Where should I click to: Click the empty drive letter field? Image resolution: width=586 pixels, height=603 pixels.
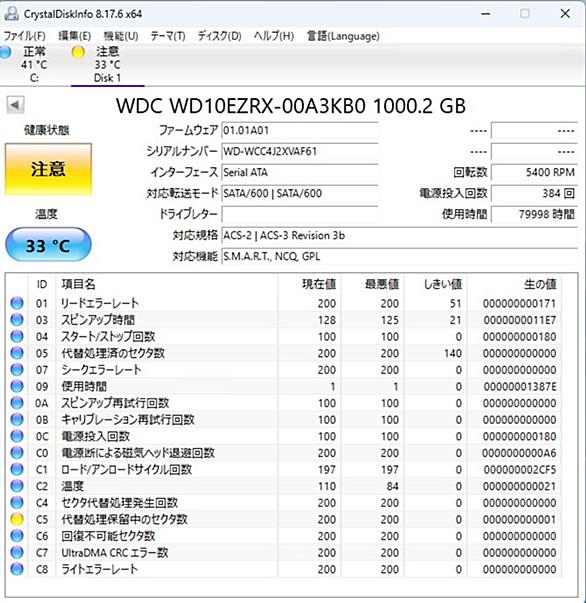300,214
